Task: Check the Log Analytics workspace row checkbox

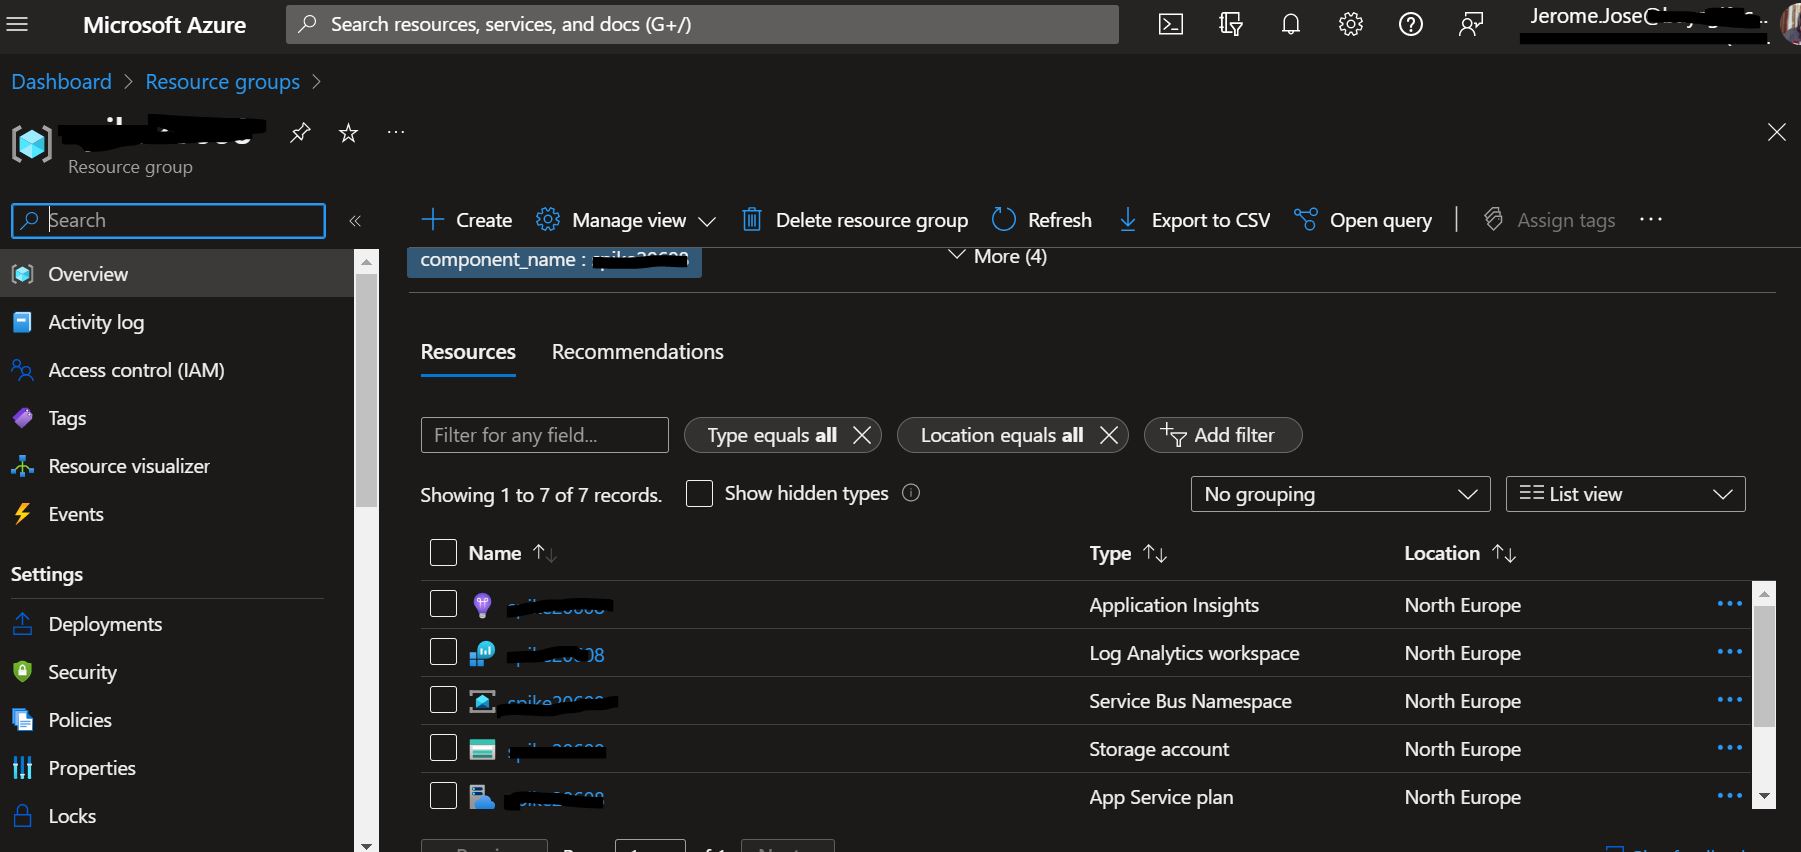Action: (443, 652)
